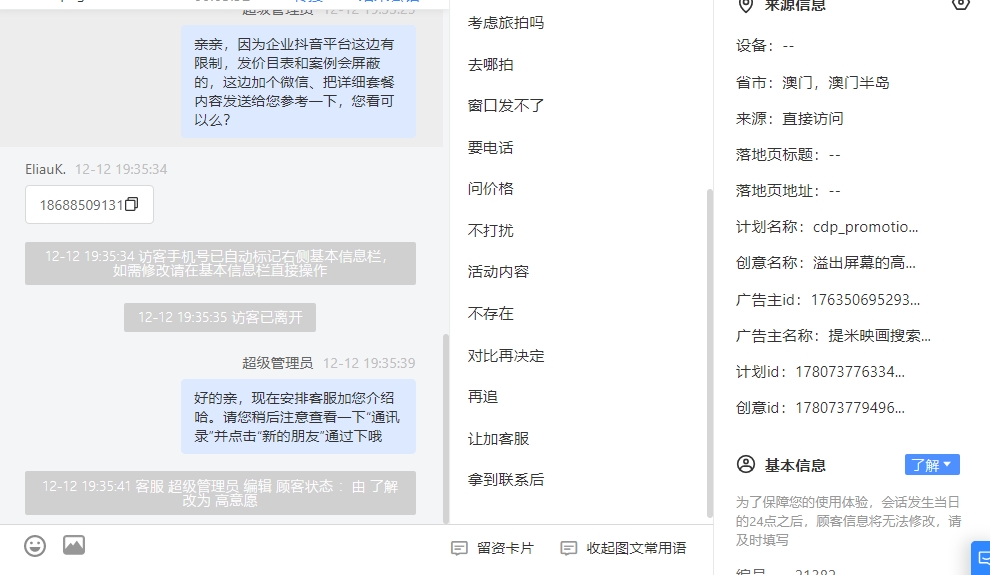Select quick phrase 再追

click(x=483, y=396)
